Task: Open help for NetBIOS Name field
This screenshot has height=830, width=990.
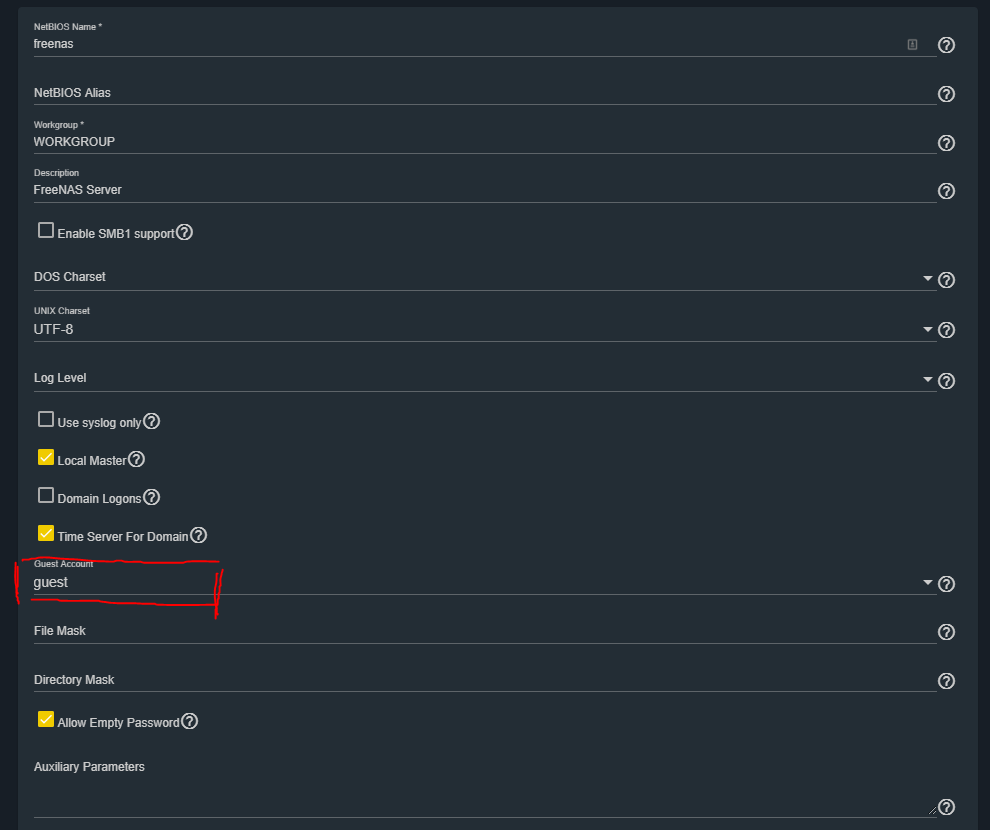Action: point(946,45)
